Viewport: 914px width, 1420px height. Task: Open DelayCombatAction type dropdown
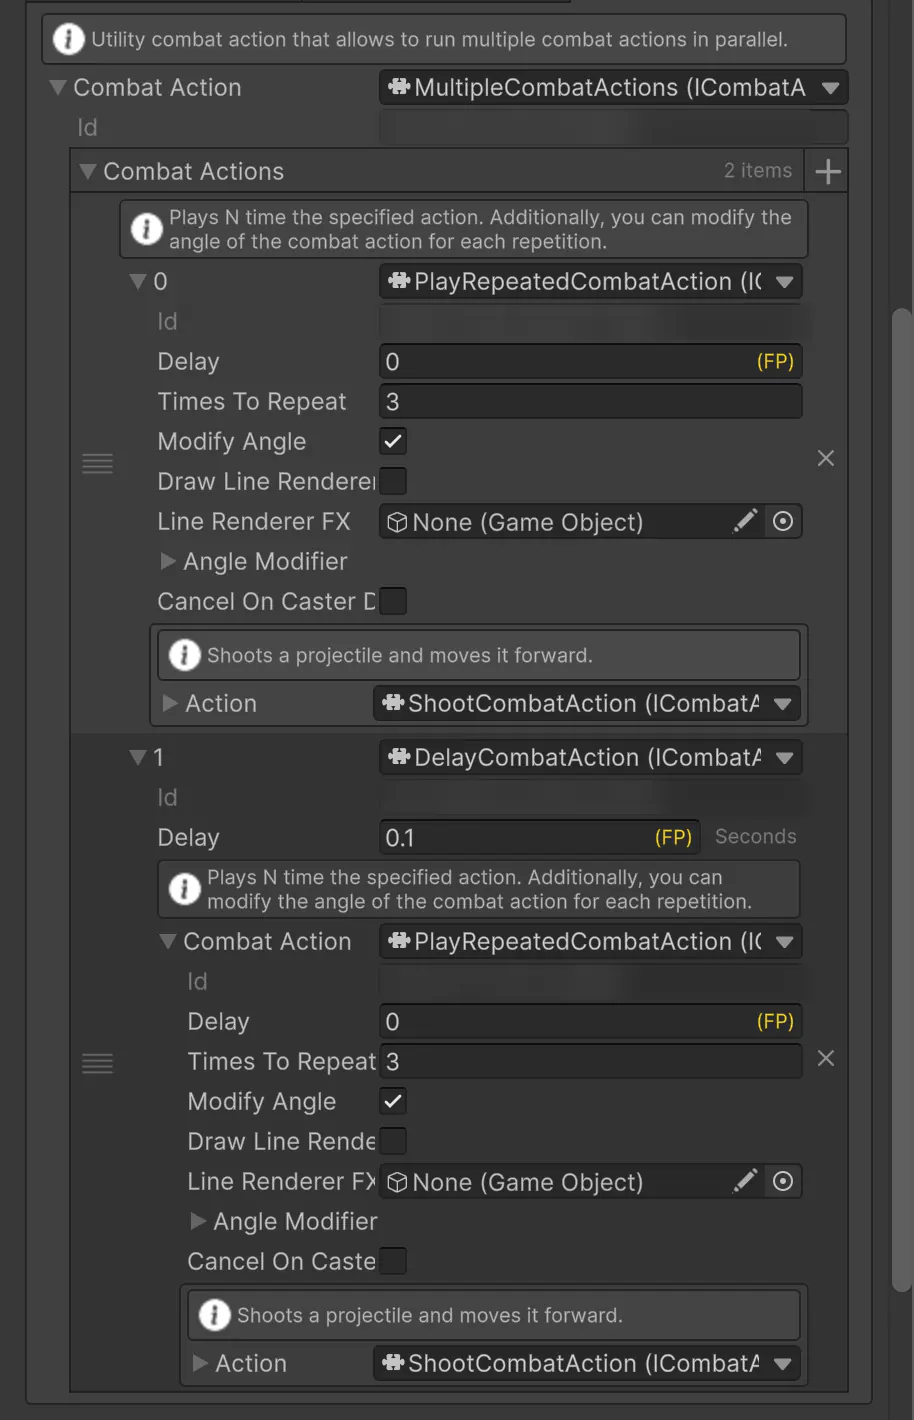[x=590, y=757]
